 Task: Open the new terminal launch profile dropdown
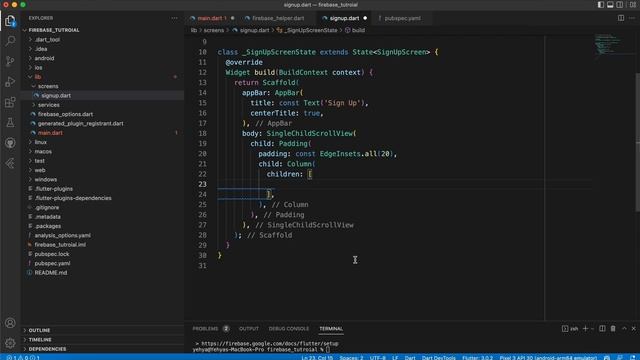592,329
